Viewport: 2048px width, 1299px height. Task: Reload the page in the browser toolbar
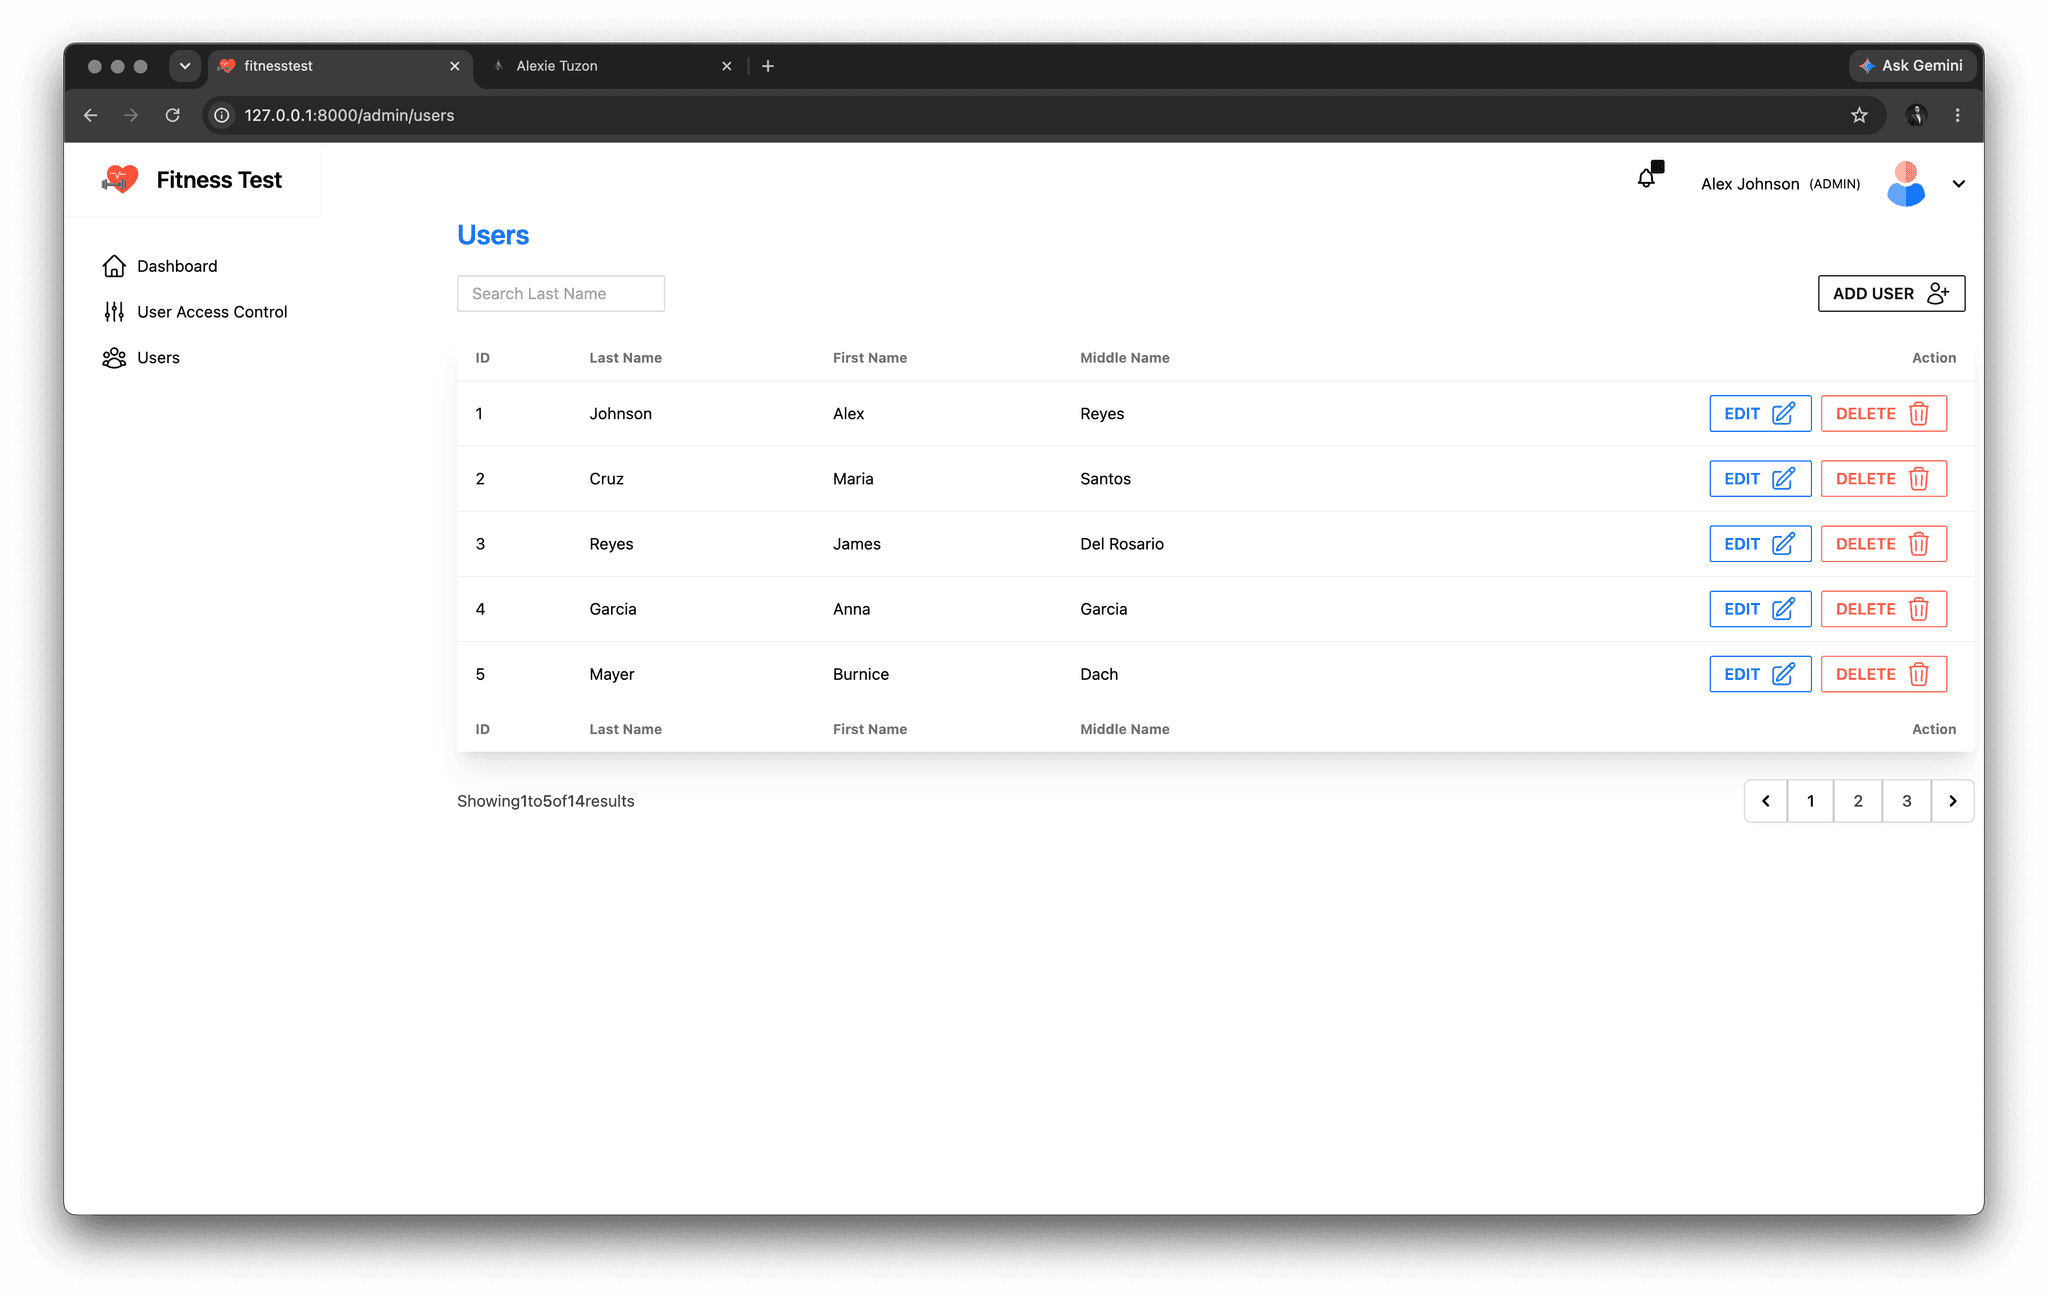tap(173, 115)
